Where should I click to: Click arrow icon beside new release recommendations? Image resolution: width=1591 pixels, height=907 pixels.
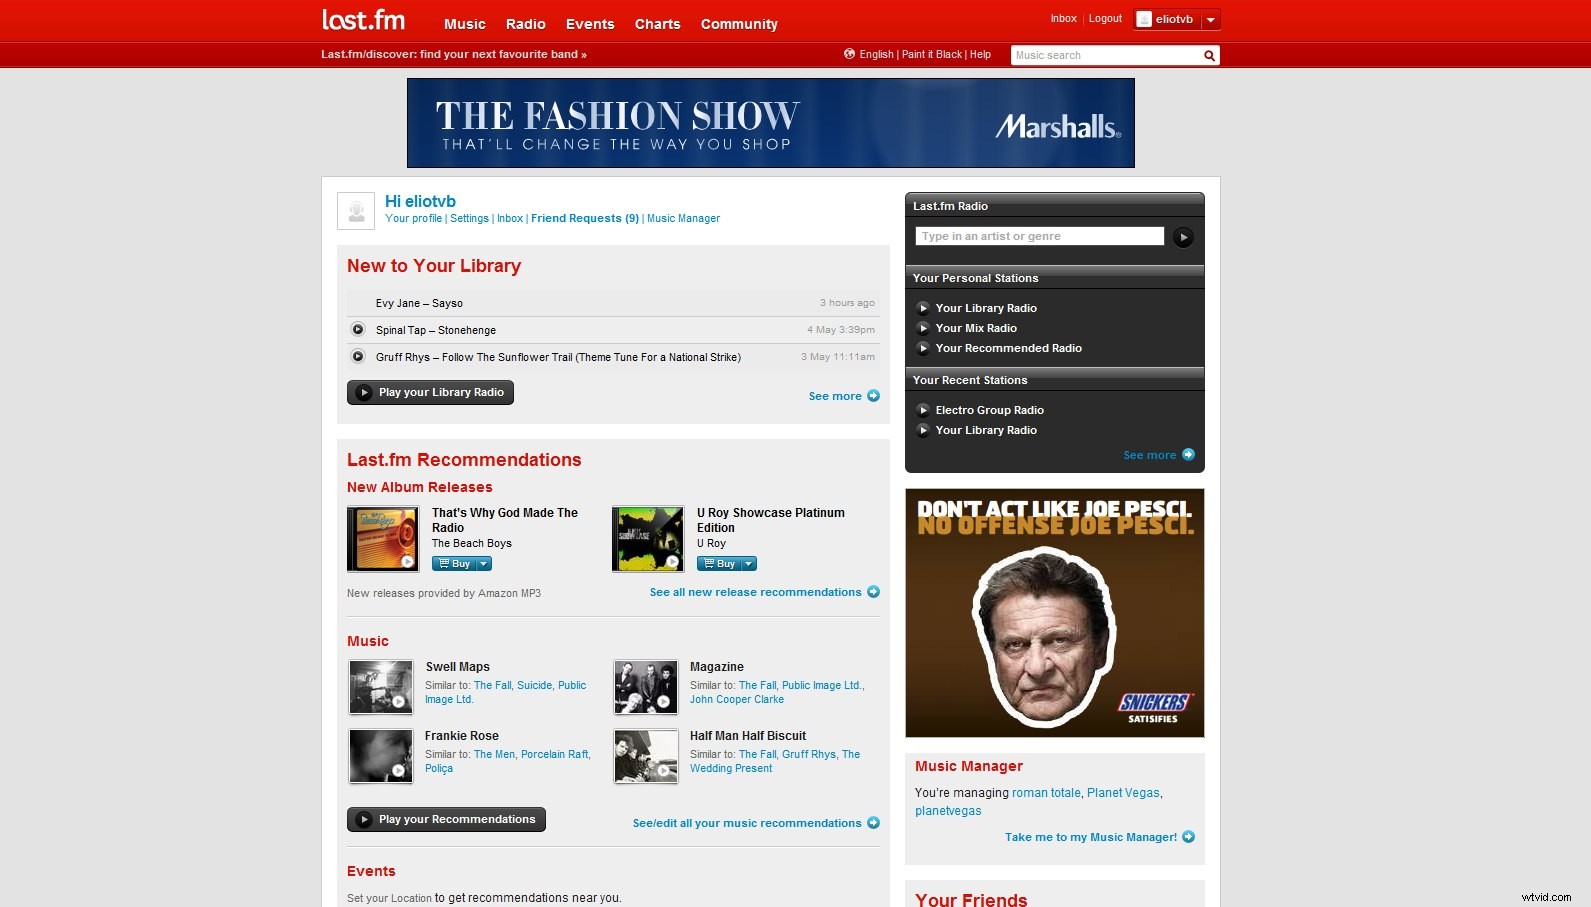coord(873,592)
